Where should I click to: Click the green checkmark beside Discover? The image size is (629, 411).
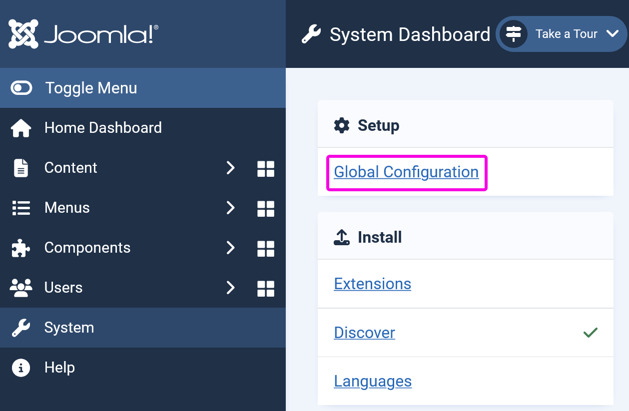click(x=590, y=332)
